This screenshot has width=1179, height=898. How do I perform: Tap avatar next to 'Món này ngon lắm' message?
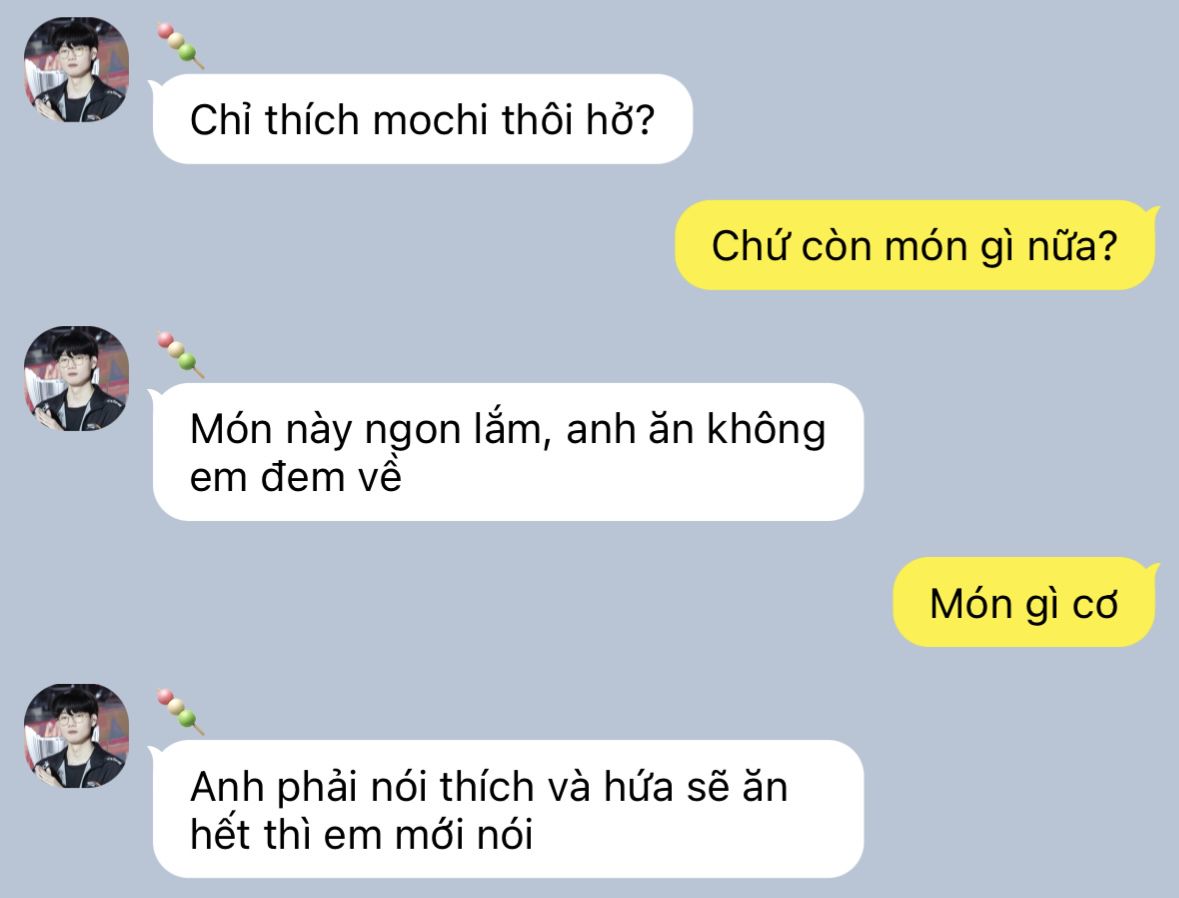click(x=76, y=378)
